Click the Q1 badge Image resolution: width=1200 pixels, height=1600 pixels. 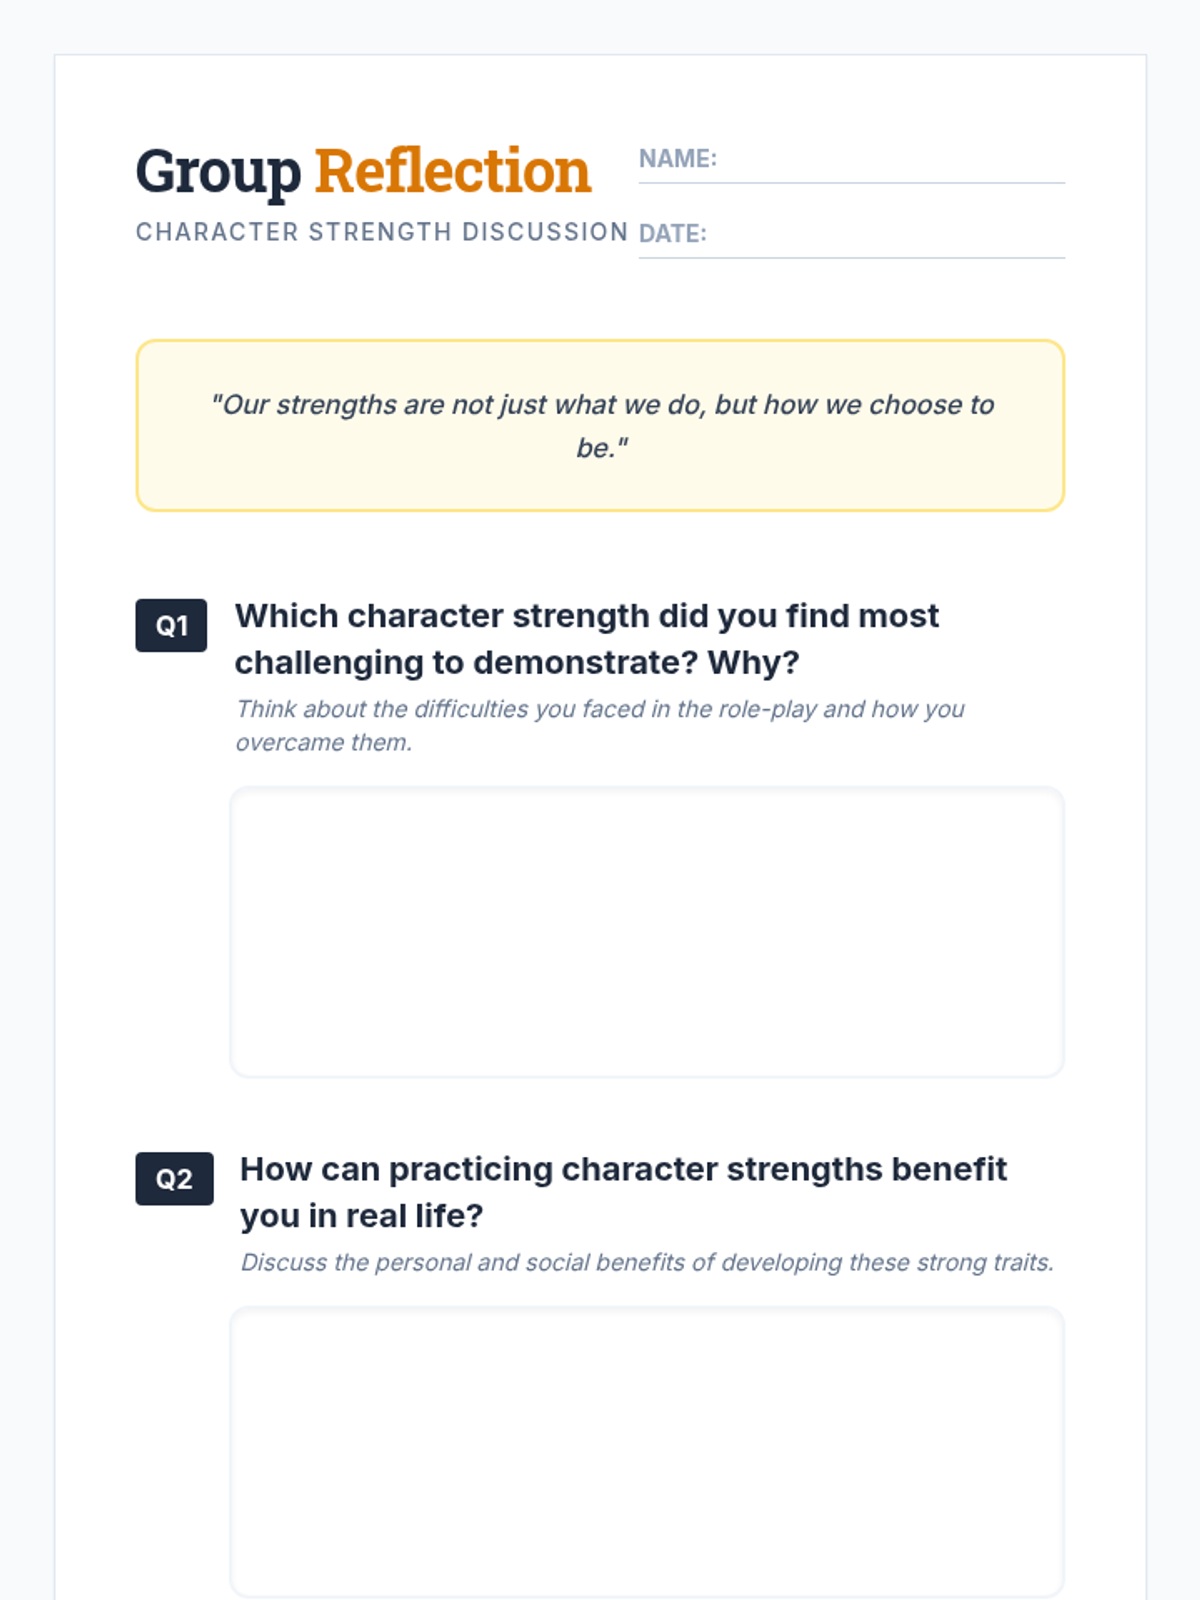[171, 626]
